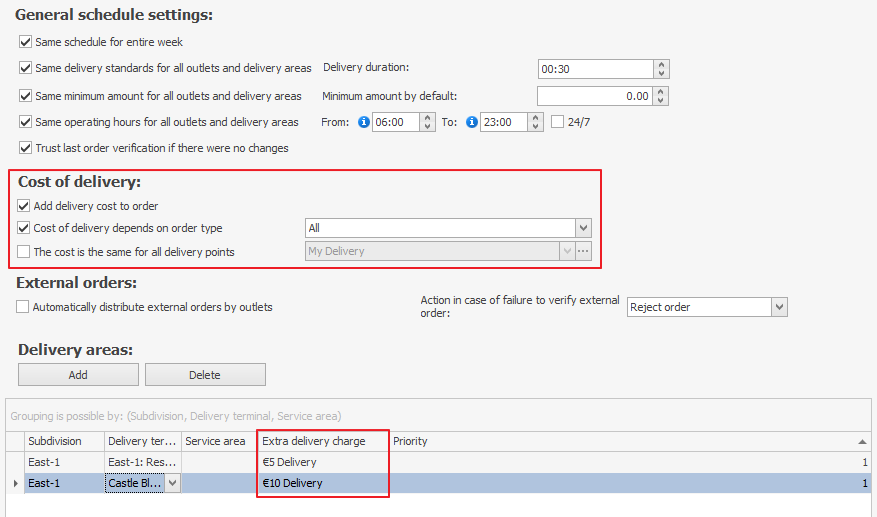This screenshot has height=517, width=877.
Task: Click ellipsis button beside My Delivery field
Action: point(583,252)
